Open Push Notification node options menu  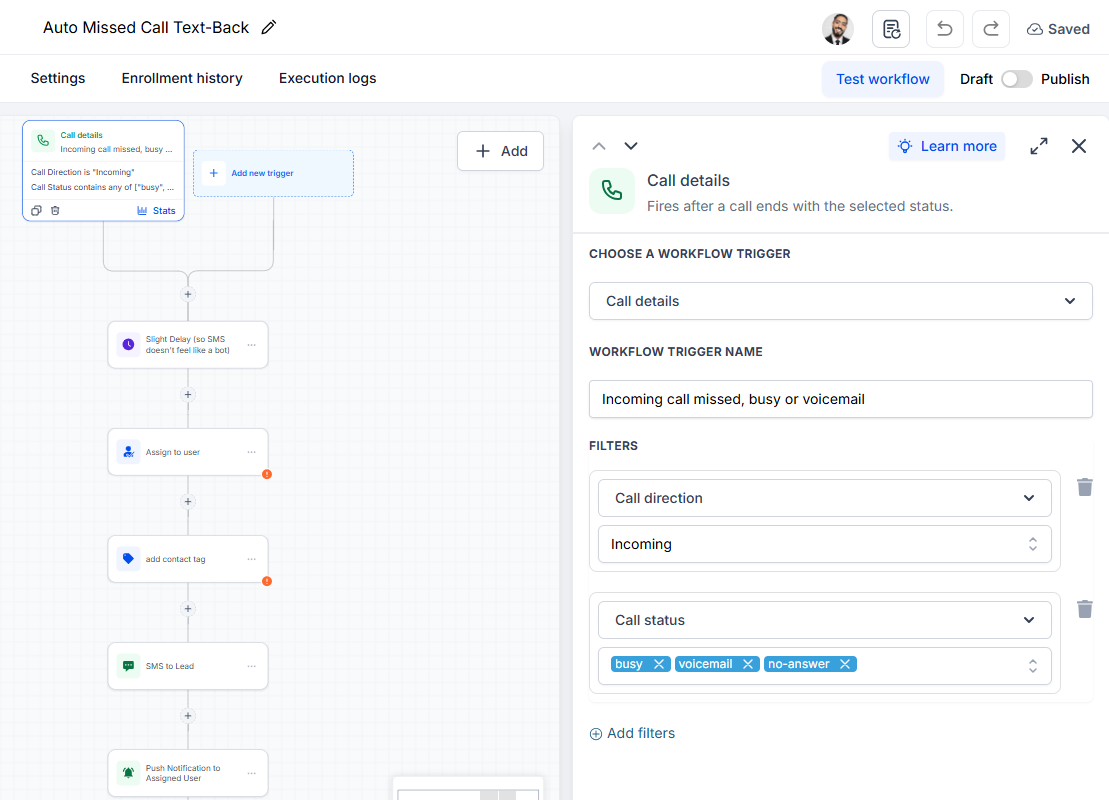click(x=252, y=773)
